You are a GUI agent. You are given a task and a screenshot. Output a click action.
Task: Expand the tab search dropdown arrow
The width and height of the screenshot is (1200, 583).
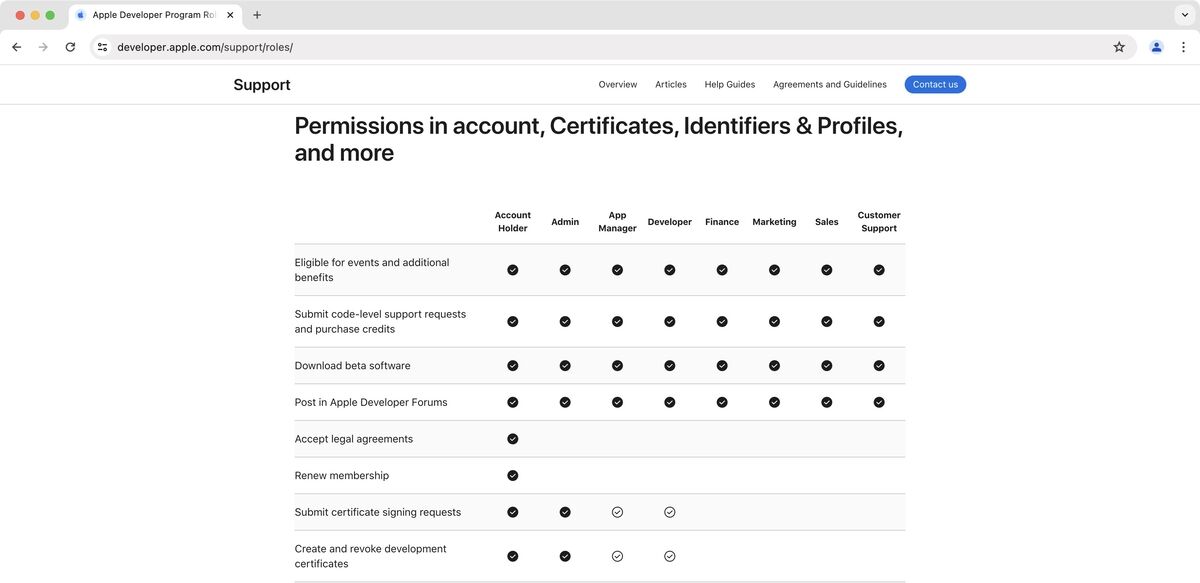tap(1185, 15)
